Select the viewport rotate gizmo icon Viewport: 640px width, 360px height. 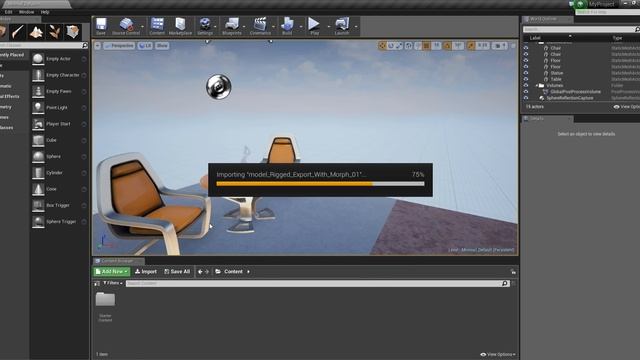click(391, 46)
